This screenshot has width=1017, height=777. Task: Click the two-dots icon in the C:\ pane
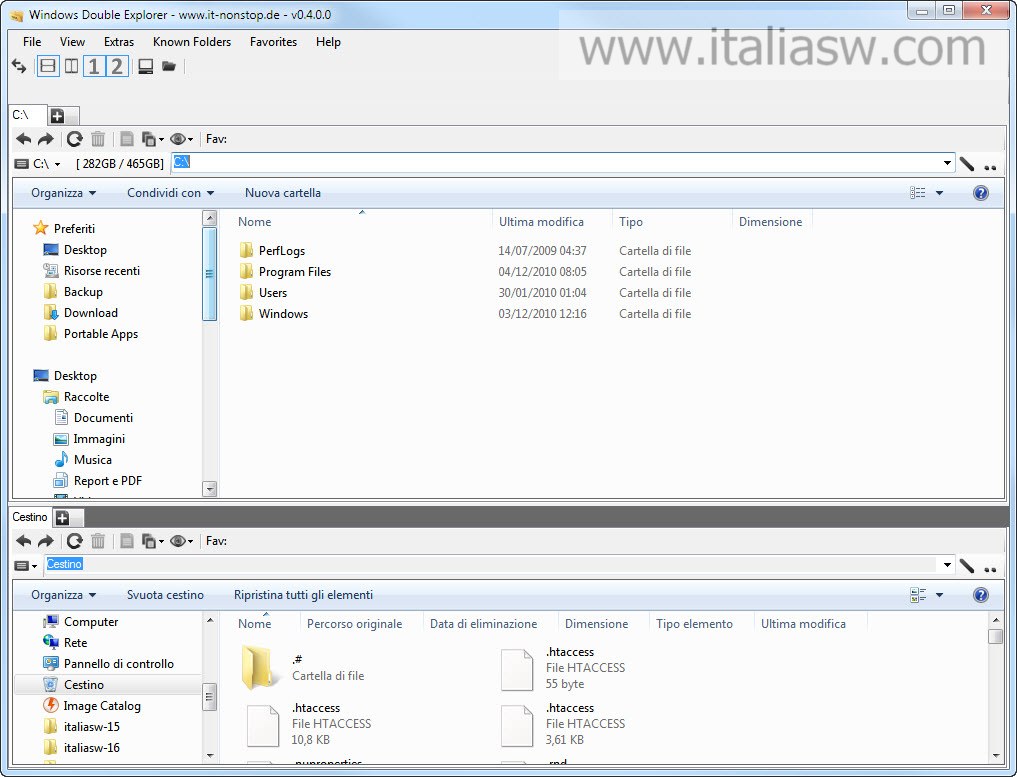click(x=990, y=167)
